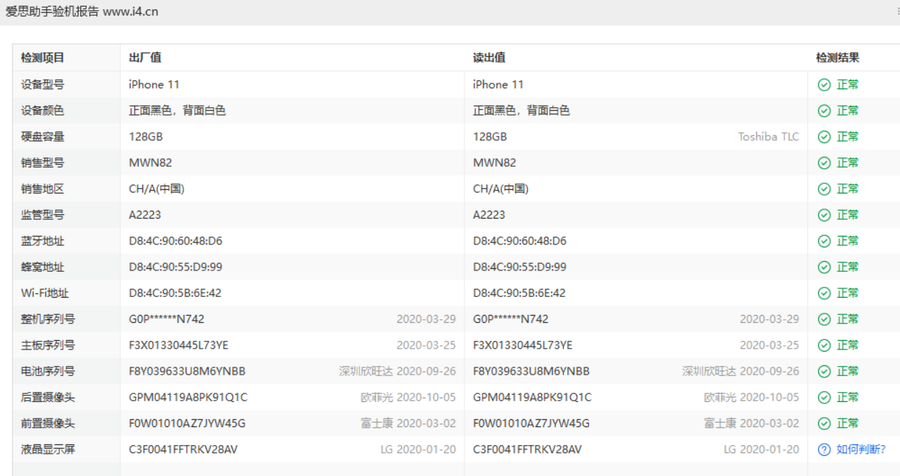Viewport: 900px width, 476px height.
Task: Click factory value MWN82
Action: coord(150,162)
